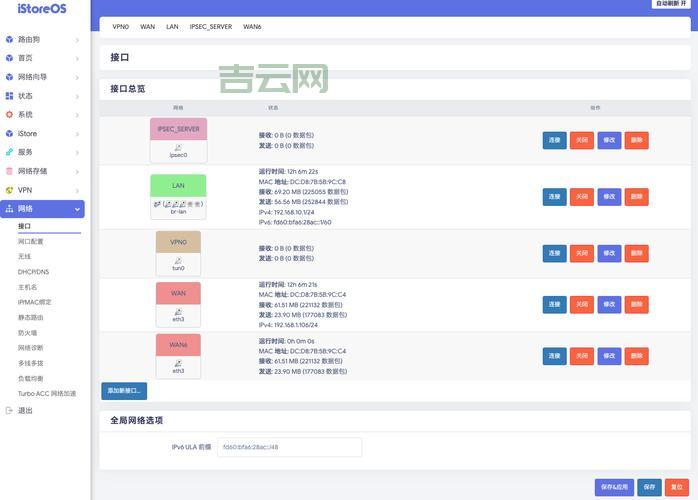Image resolution: width=698 pixels, height=500 pixels.
Task: Click the IPv6 ULA 前缀 input field
Action: (289, 447)
